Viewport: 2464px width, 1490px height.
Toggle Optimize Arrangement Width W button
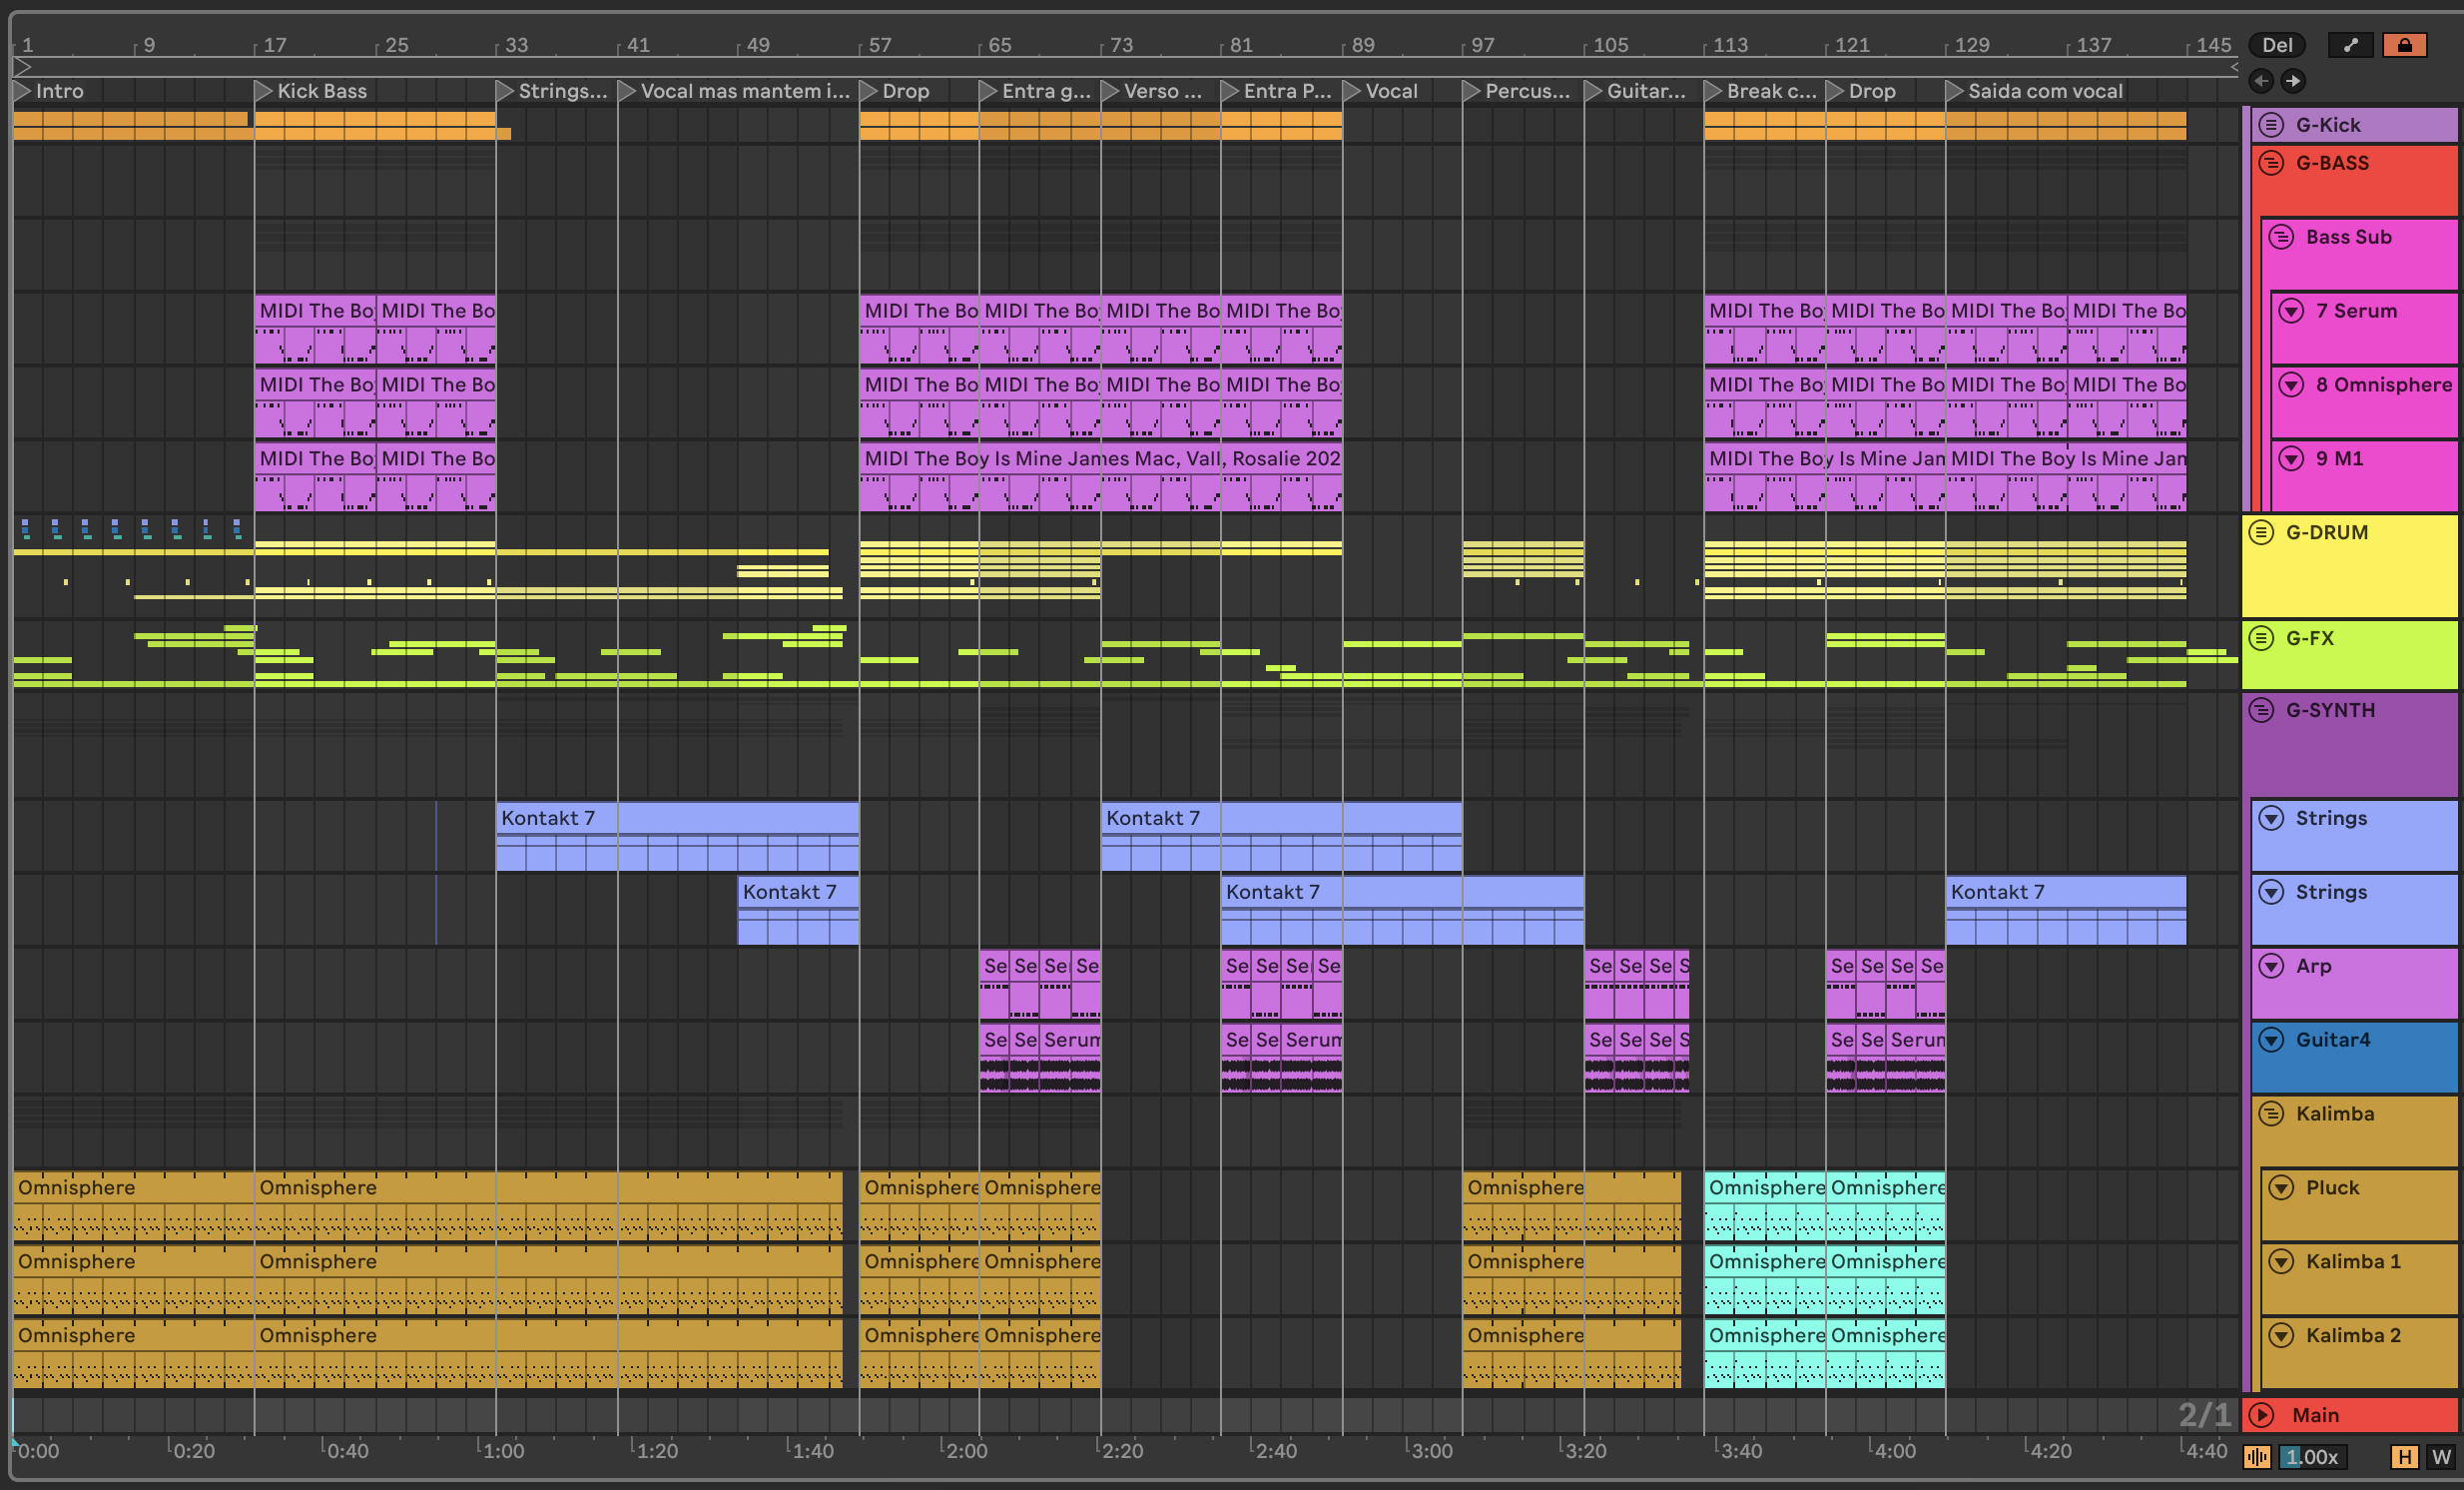[2441, 1457]
